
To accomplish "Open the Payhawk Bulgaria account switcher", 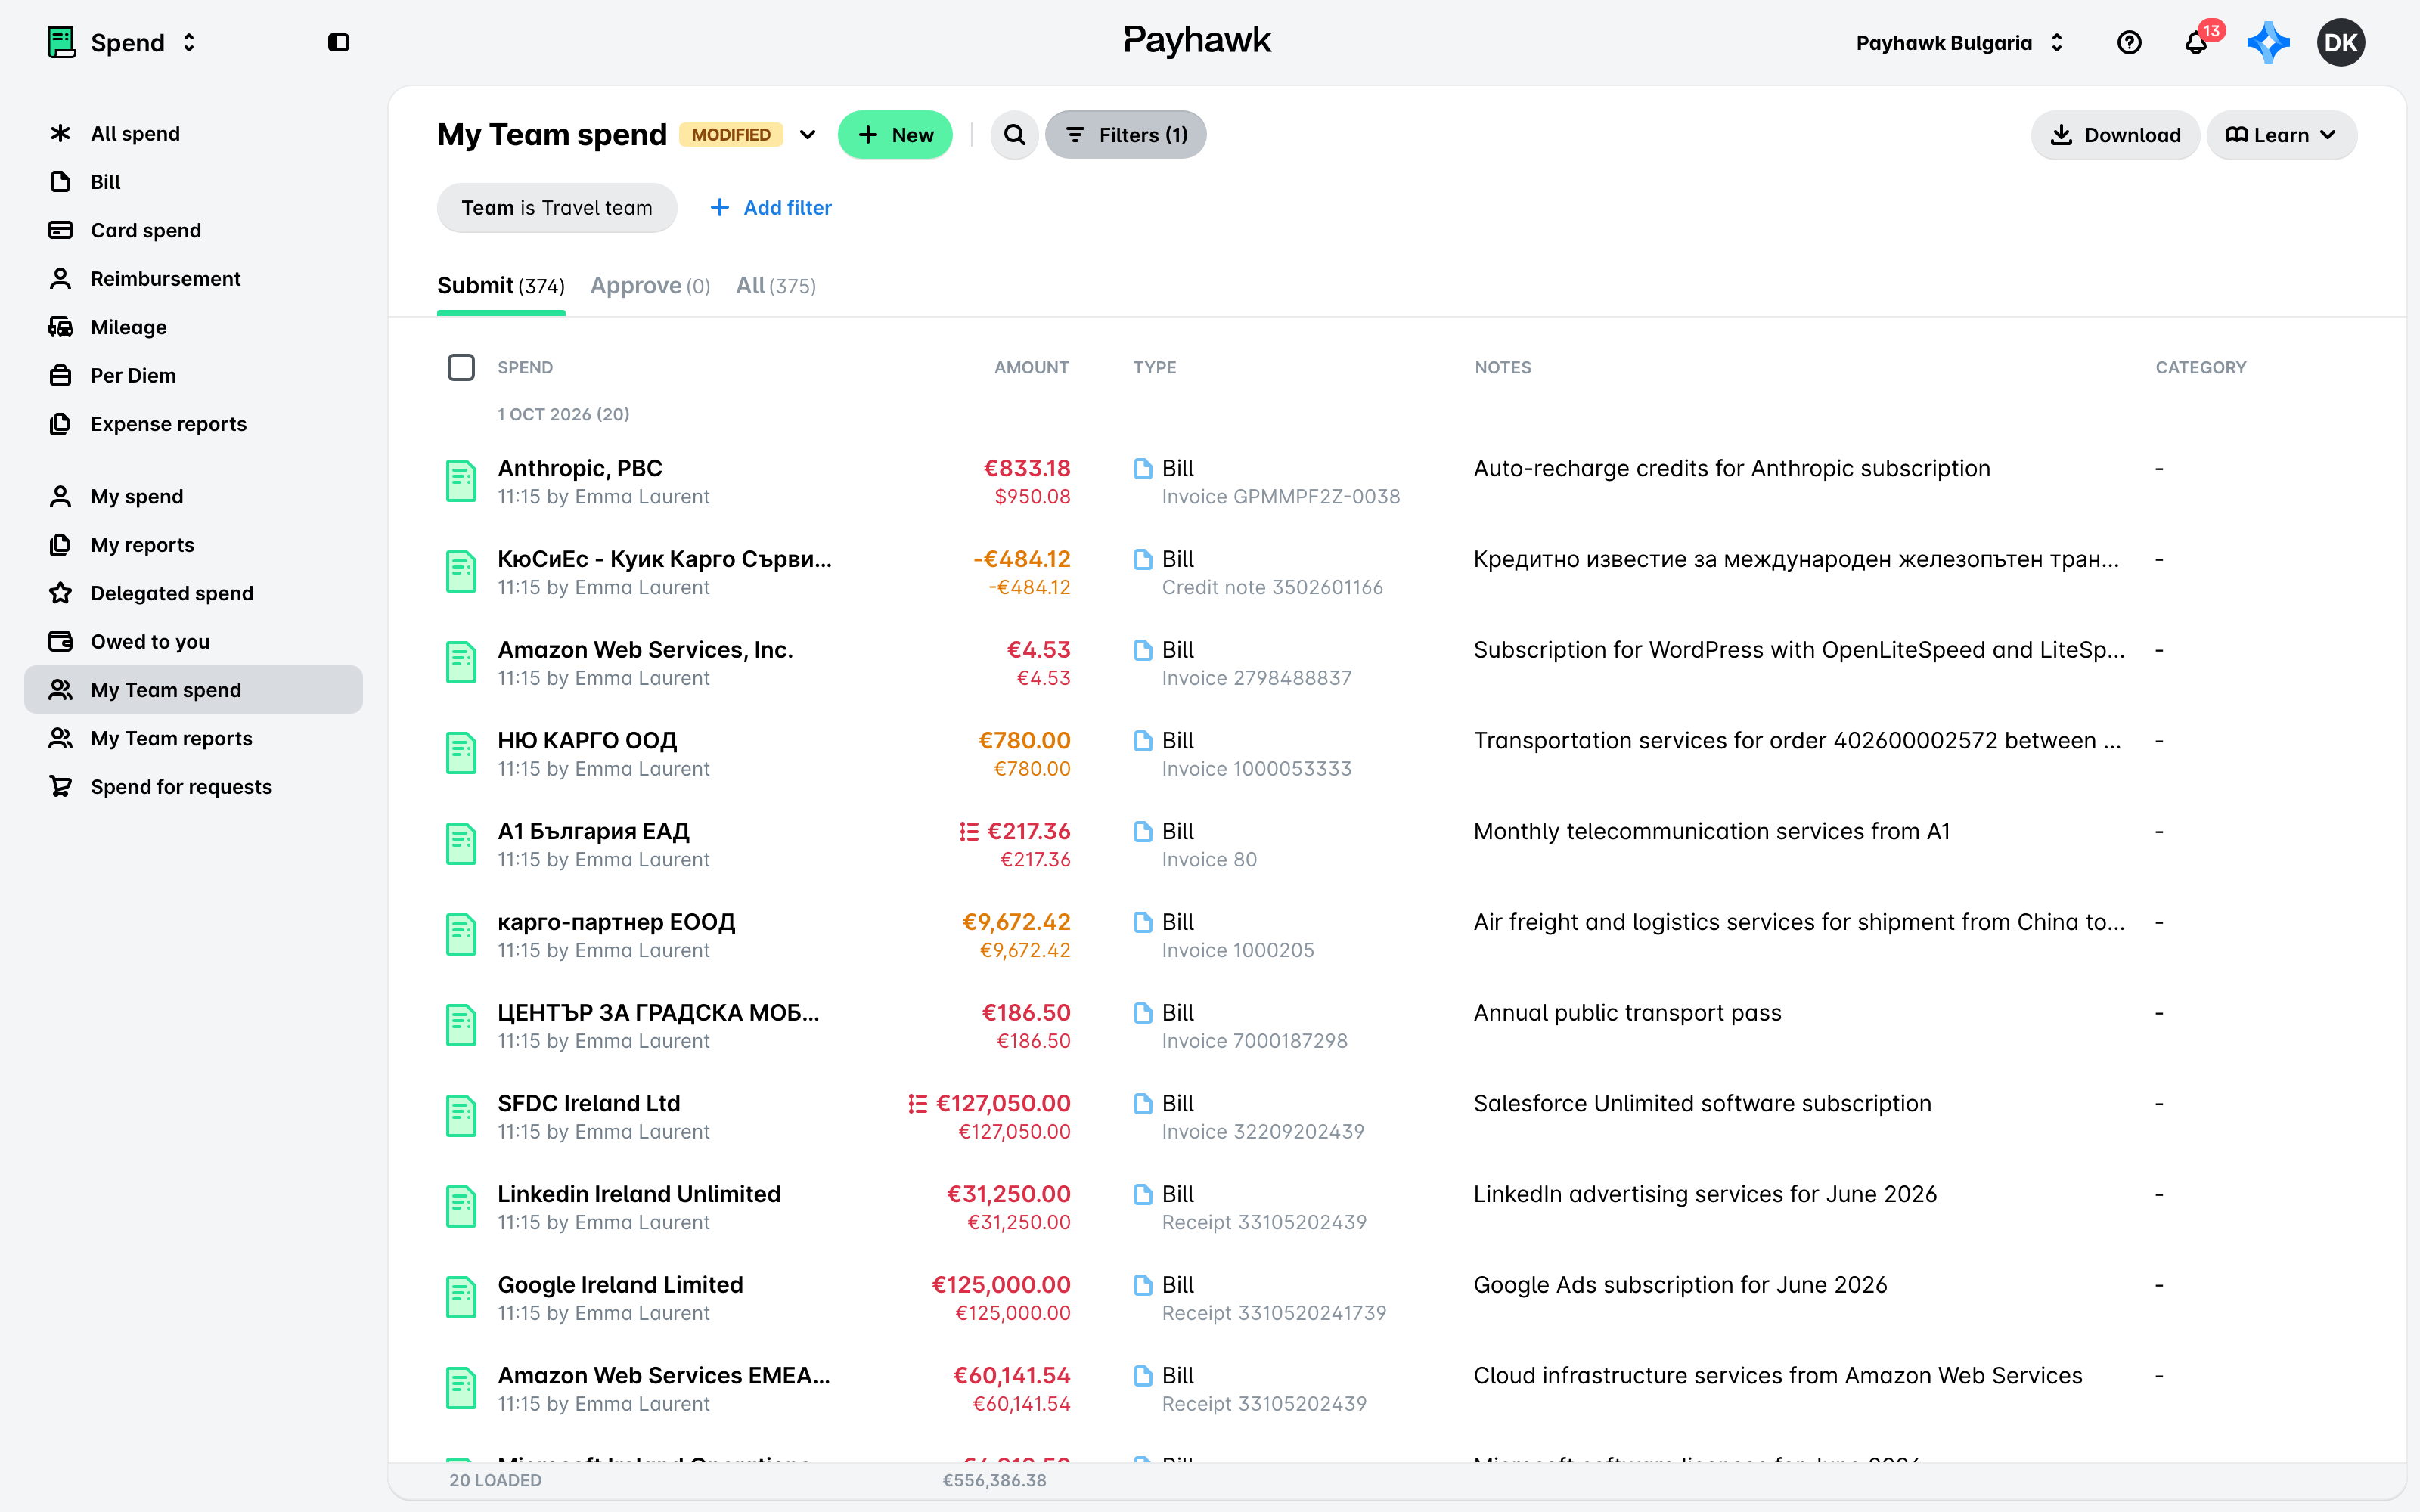I will point(1959,42).
